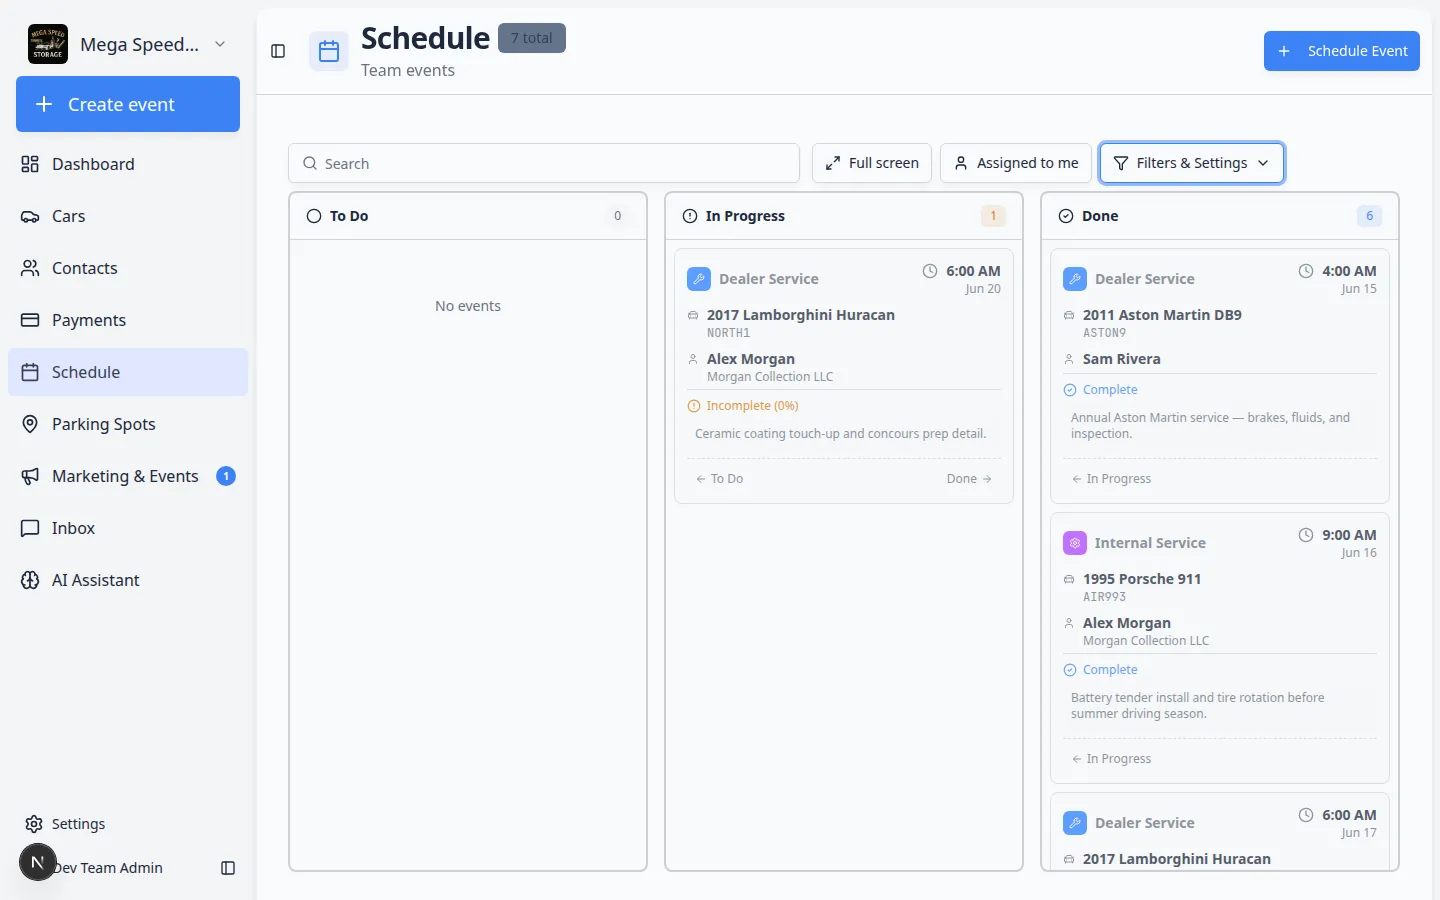Click the AIR993 plate text
1440x900 pixels.
click(1105, 597)
